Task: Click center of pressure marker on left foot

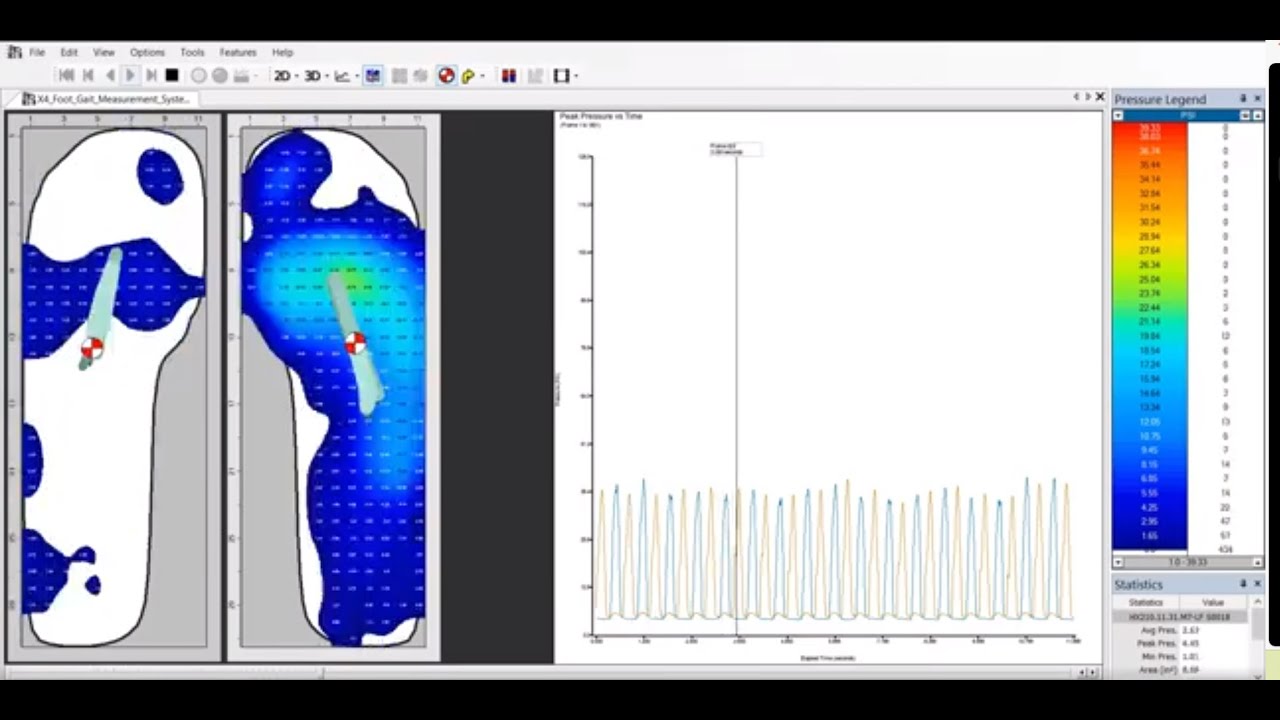Action: (x=92, y=348)
